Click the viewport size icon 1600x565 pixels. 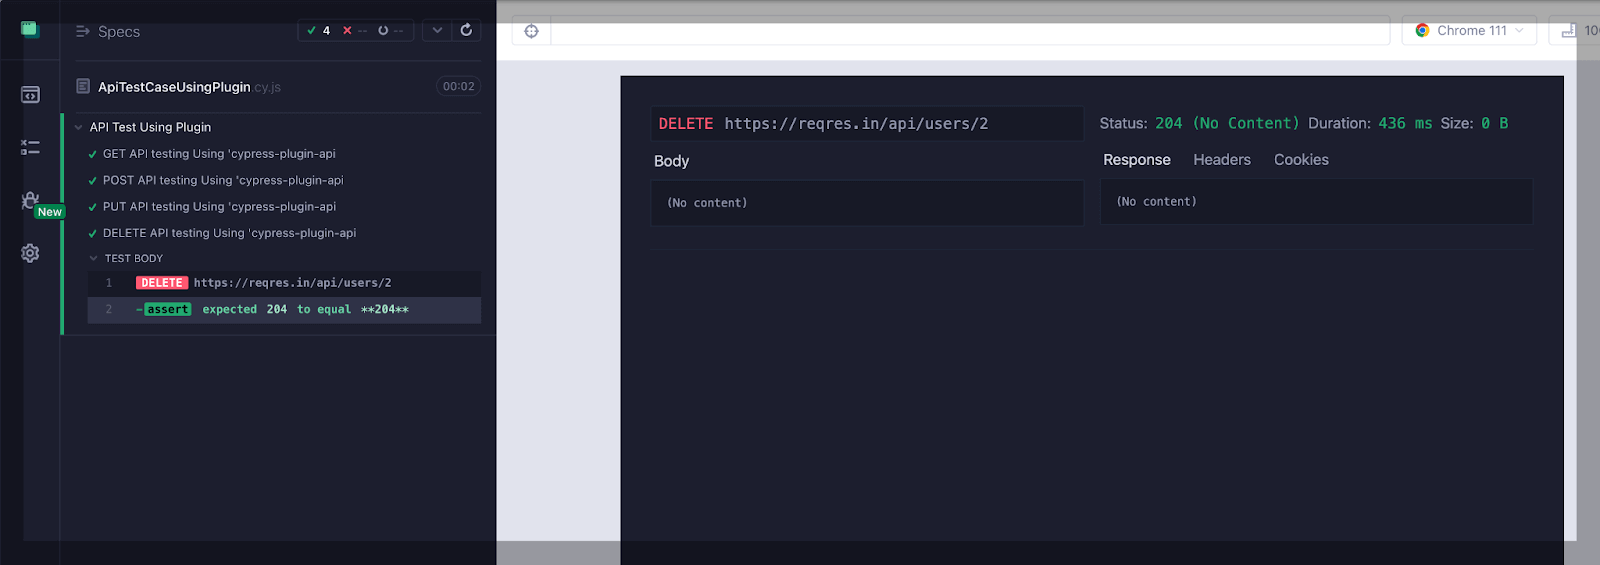tap(1568, 31)
